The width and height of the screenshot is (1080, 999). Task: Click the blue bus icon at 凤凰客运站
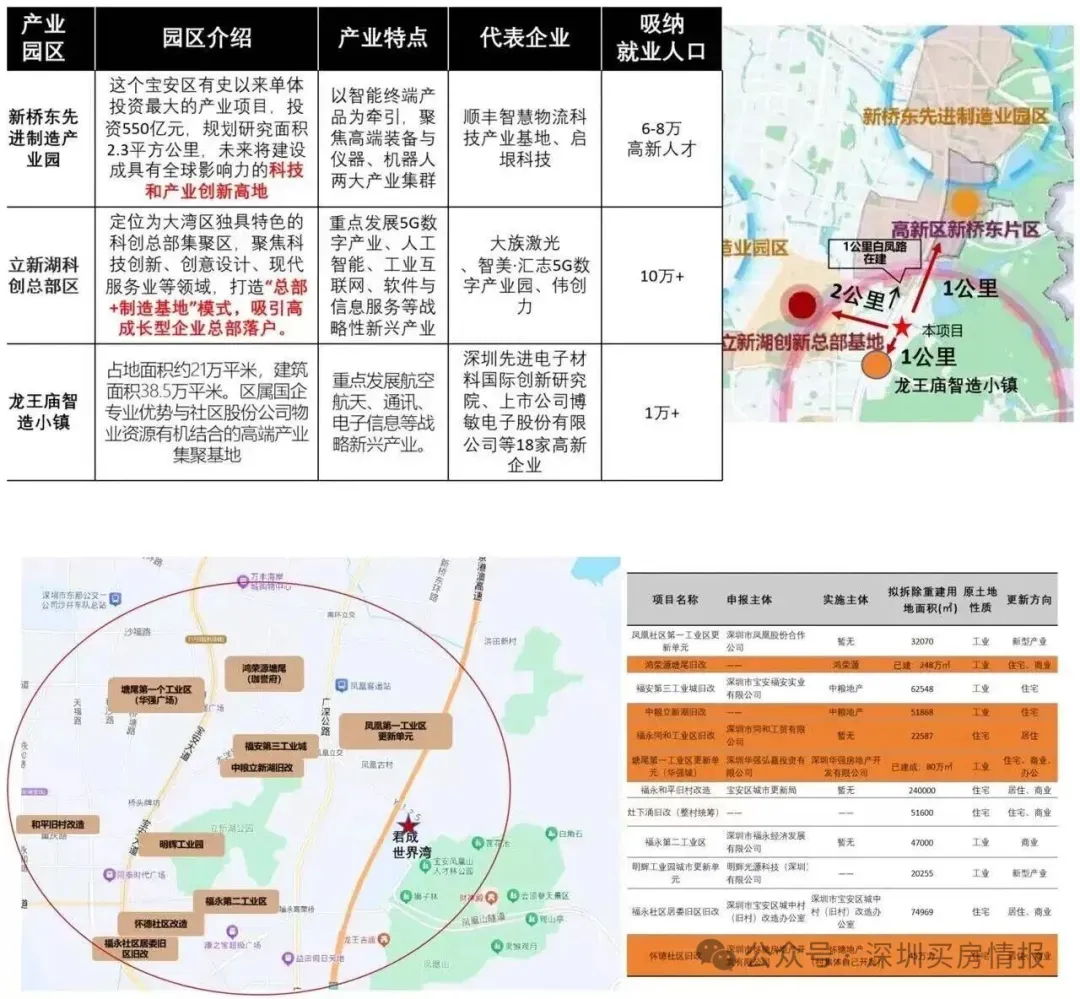342,685
